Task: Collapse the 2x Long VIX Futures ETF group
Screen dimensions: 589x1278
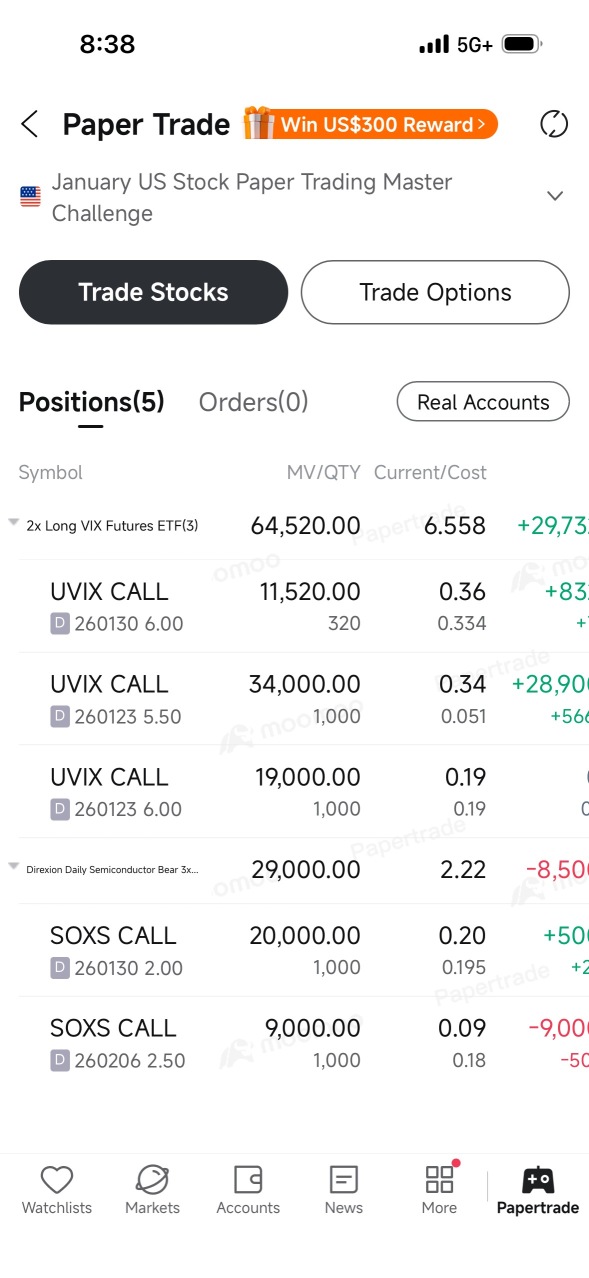Action: click(x=14, y=523)
